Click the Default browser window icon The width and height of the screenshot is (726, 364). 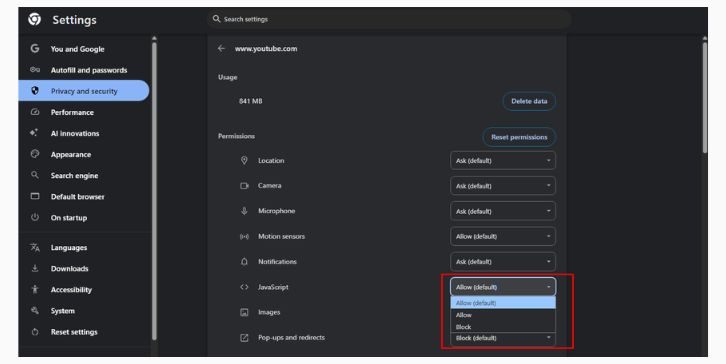pyautogui.click(x=35, y=196)
